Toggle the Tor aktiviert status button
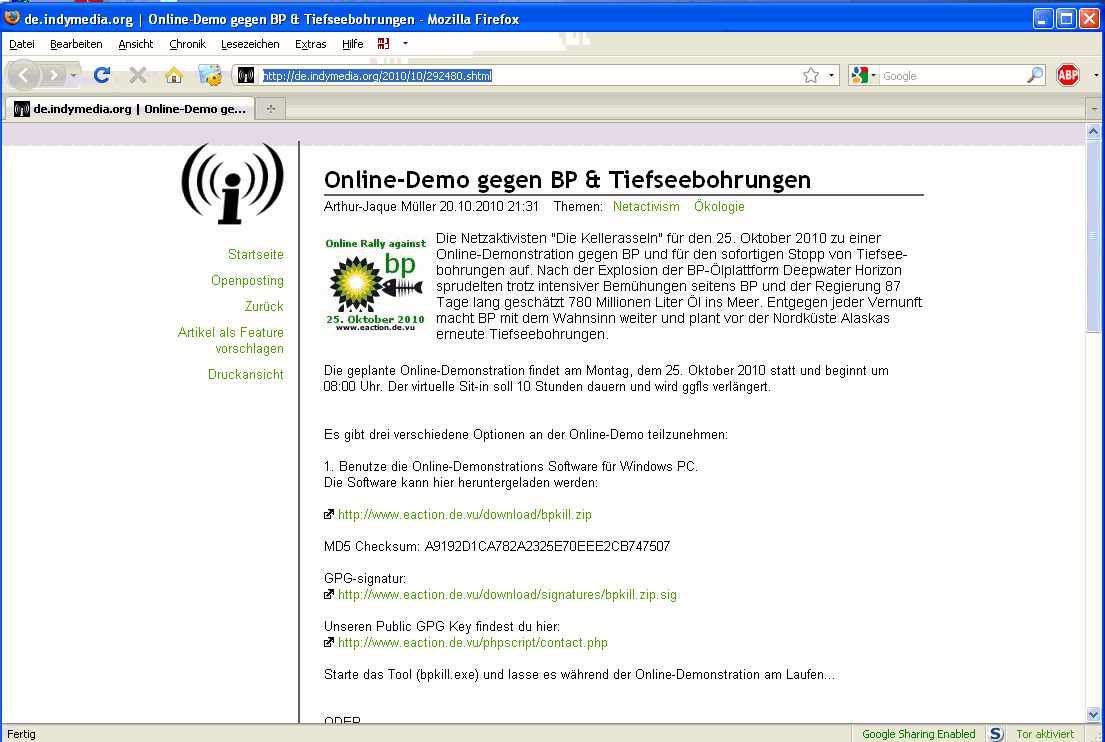Viewport: 1105px width, 742px height. click(1045, 734)
